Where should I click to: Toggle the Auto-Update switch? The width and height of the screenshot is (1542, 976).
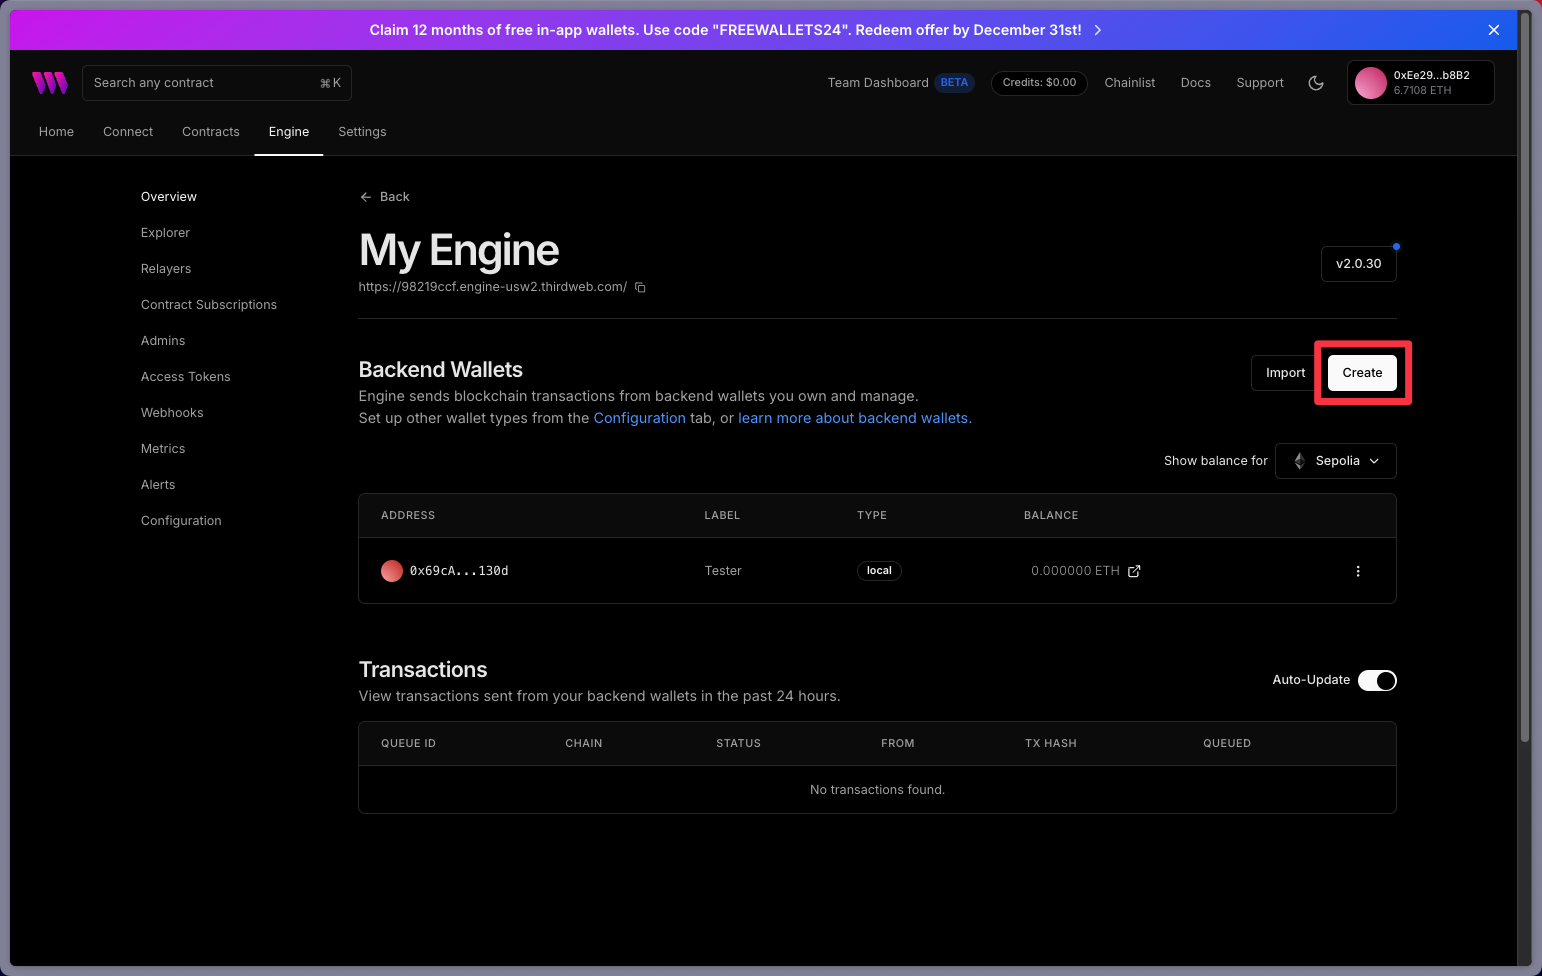pyautogui.click(x=1377, y=680)
